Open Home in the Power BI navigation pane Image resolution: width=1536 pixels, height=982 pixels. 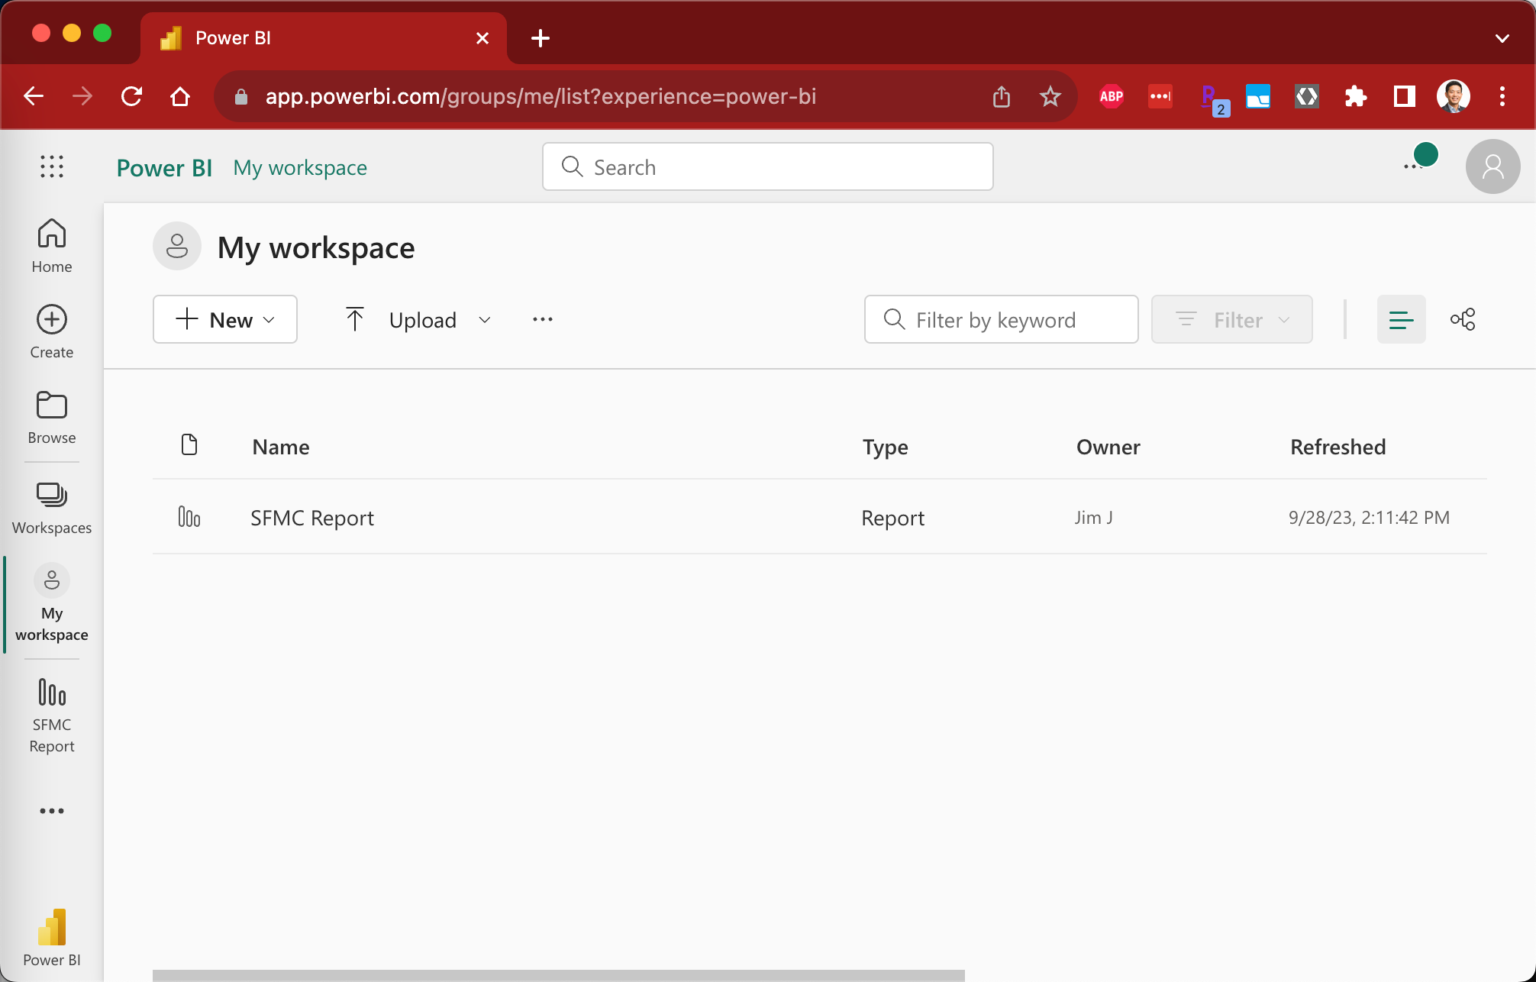tap(51, 244)
